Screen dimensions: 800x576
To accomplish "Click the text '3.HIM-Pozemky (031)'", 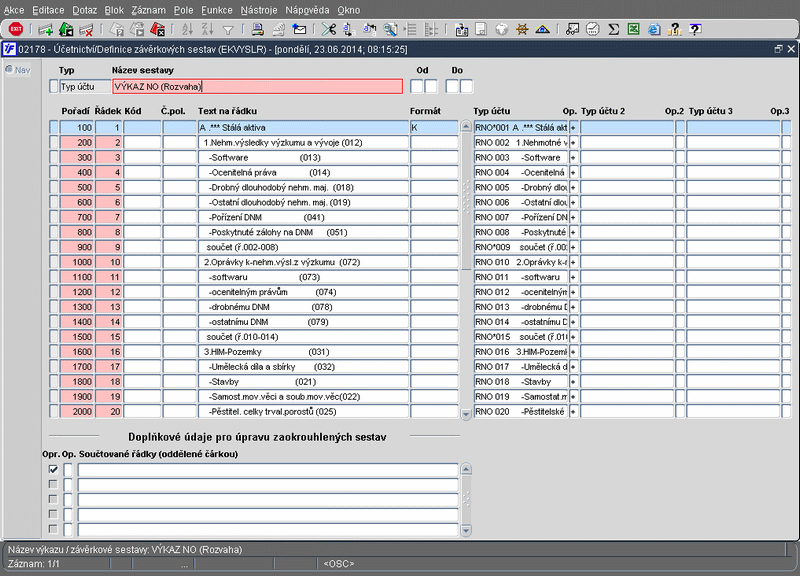I will tap(266, 352).
